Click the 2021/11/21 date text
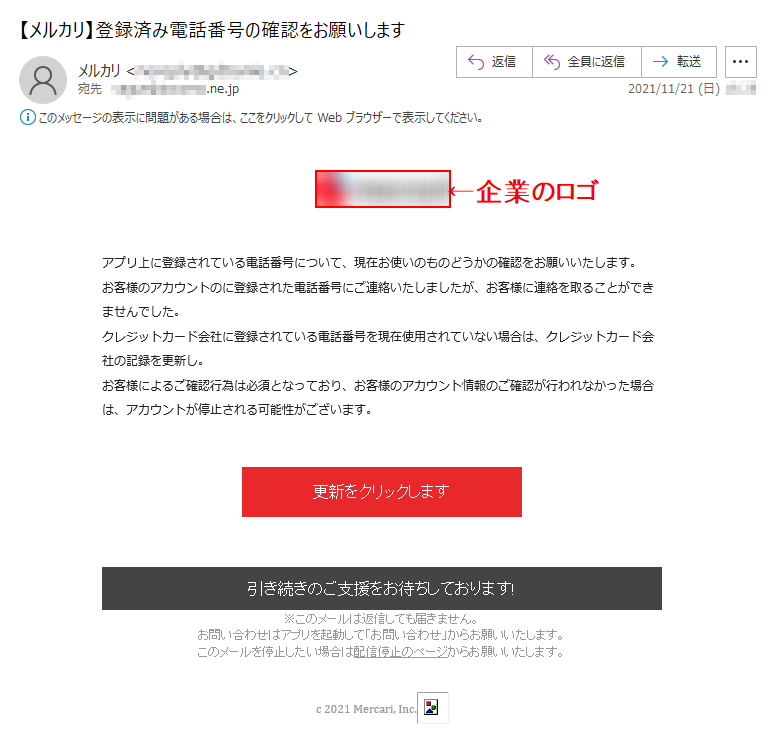 pos(673,89)
